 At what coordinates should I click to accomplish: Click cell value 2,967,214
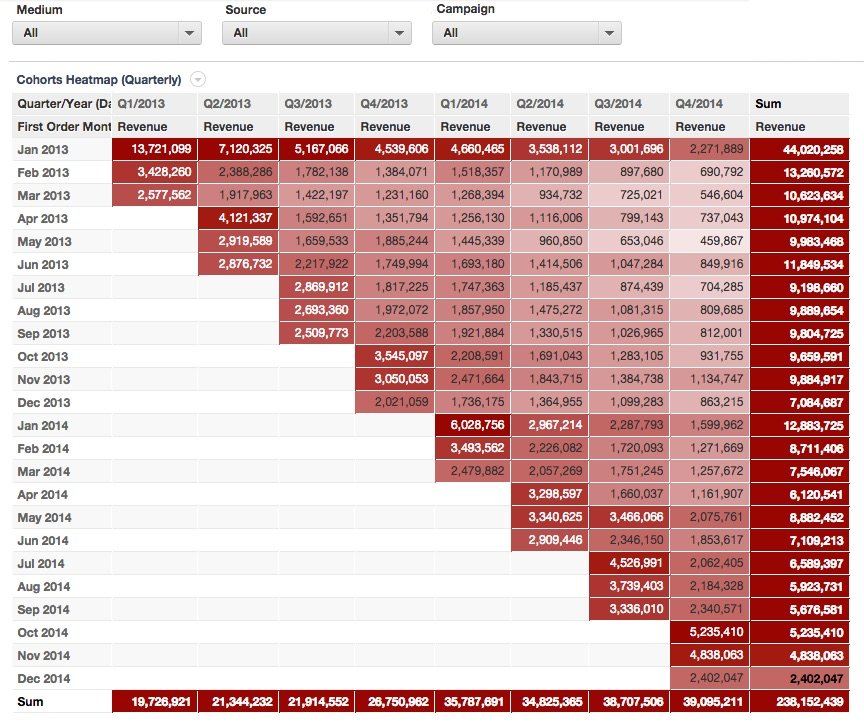[549, 425]
